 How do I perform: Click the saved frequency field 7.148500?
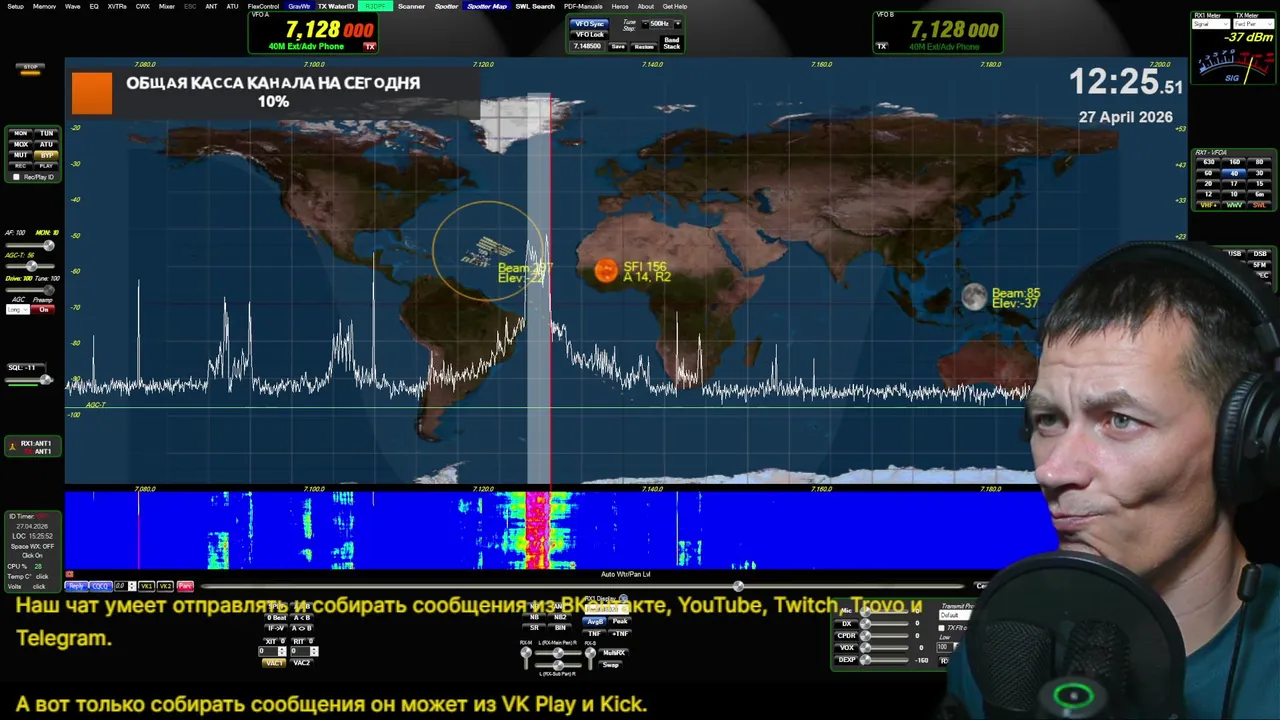pos(588,46)
